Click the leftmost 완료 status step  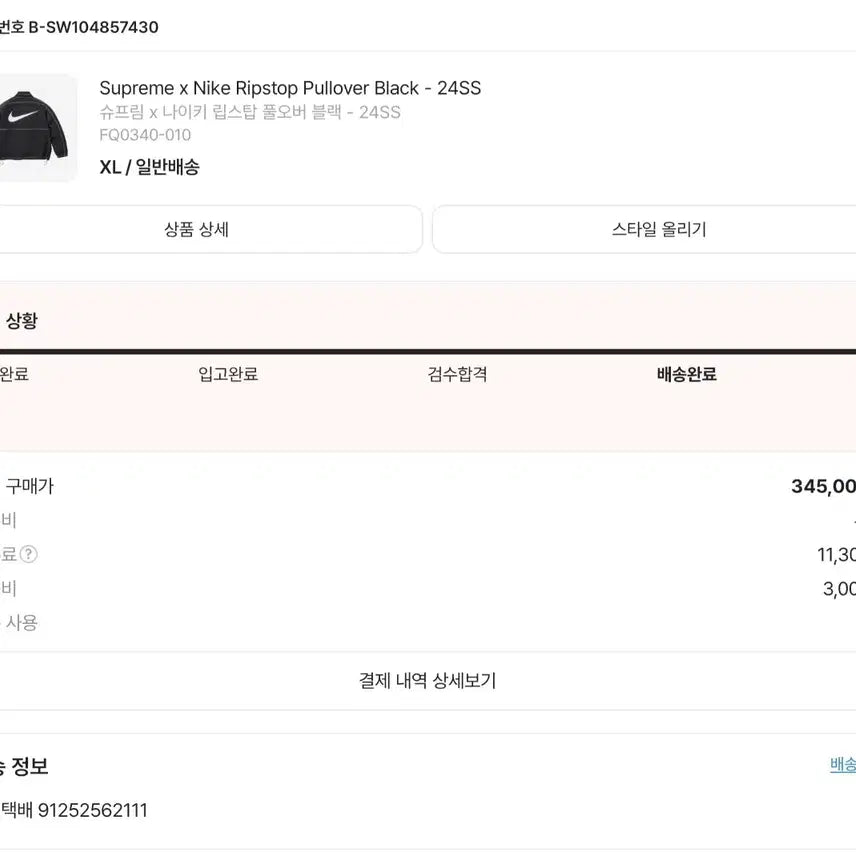point(15,374)
